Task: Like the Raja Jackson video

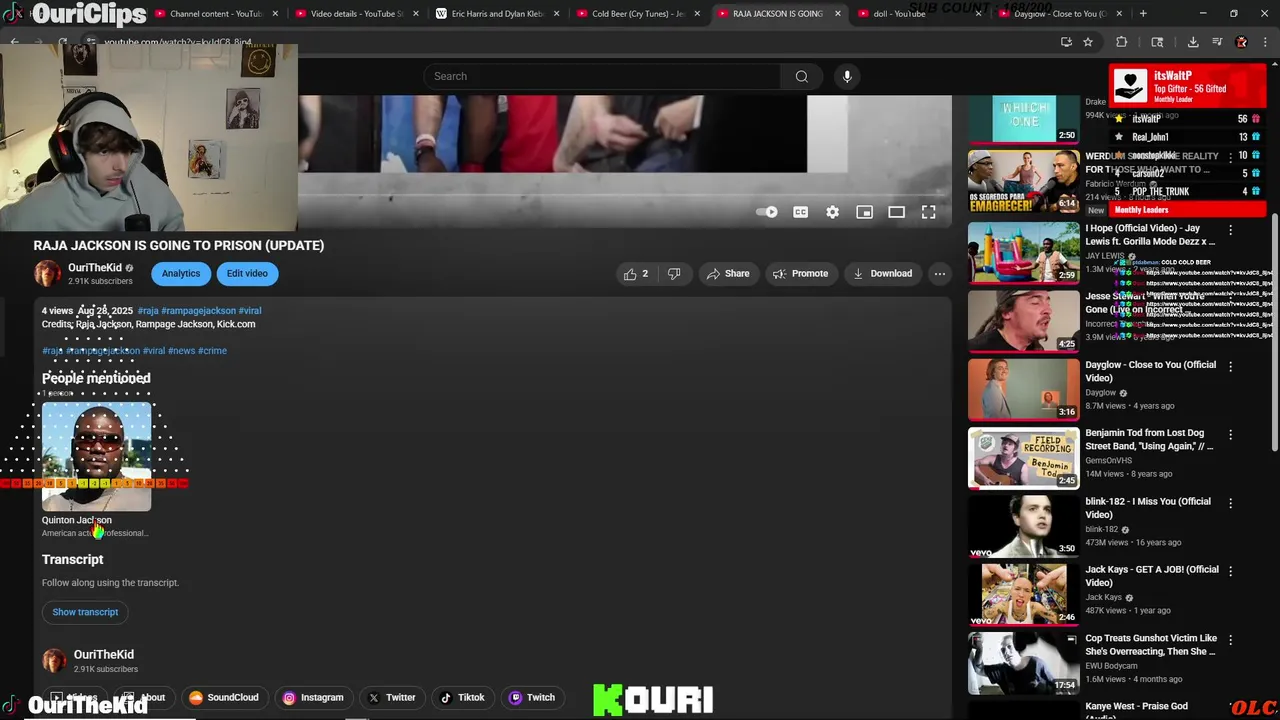Action: pyautogui.click(x=636, y=273)
